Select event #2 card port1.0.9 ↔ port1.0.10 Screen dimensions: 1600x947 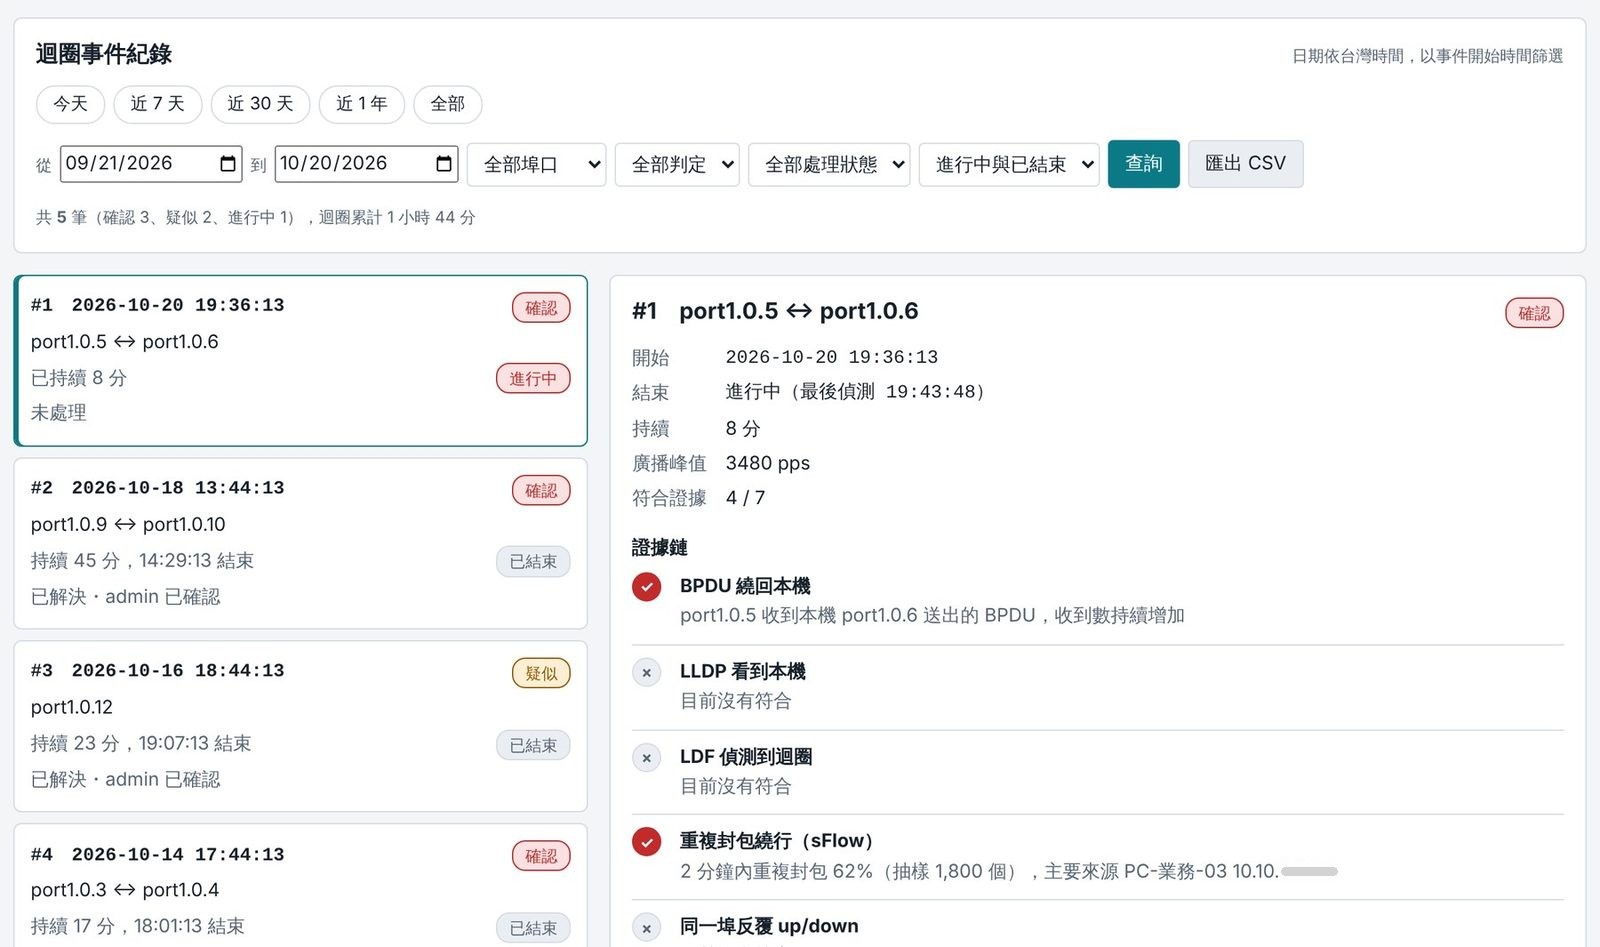click(x=301, y=543)
